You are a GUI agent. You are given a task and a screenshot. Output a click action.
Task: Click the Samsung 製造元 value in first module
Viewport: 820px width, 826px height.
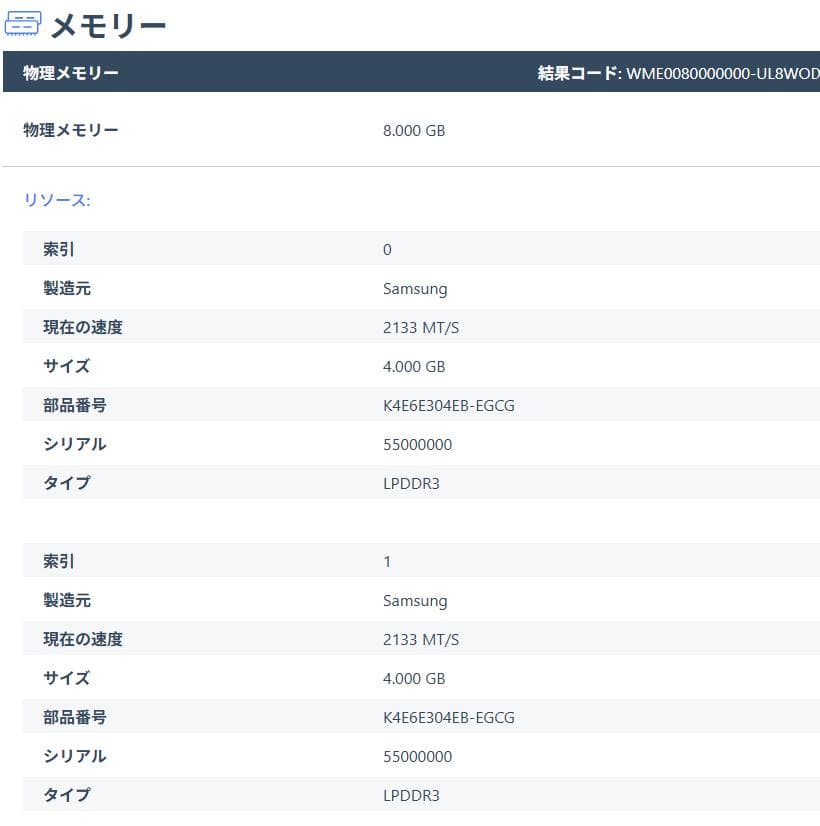coord(415,288)
